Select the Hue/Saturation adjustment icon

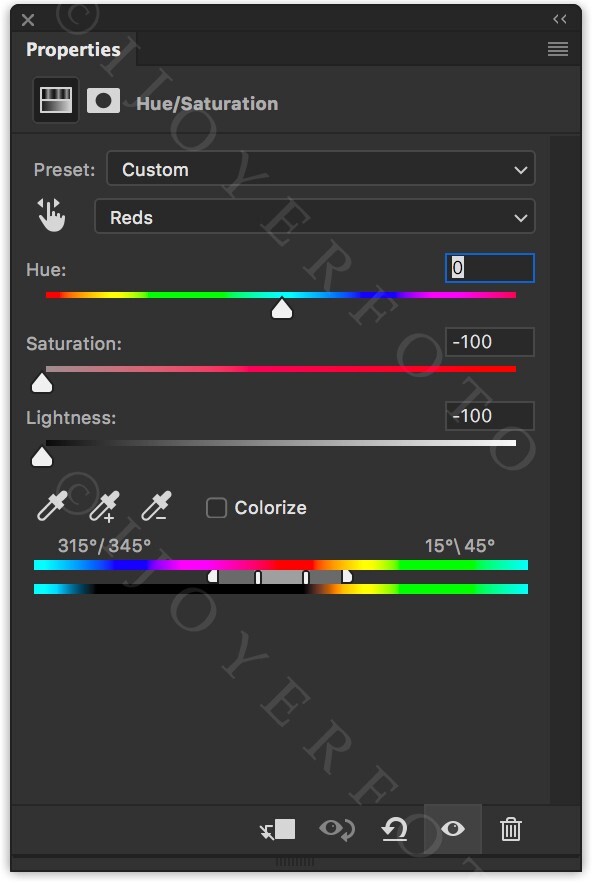[56, 101]
